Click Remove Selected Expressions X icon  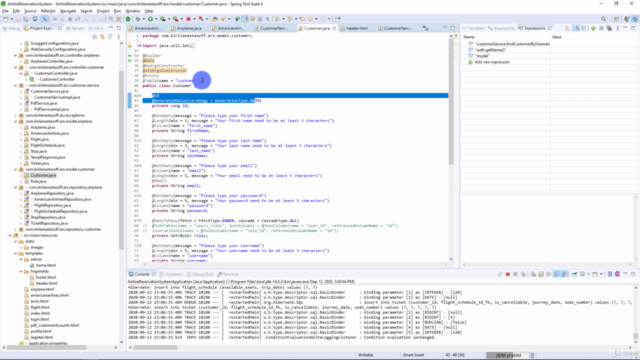point(601,28)
